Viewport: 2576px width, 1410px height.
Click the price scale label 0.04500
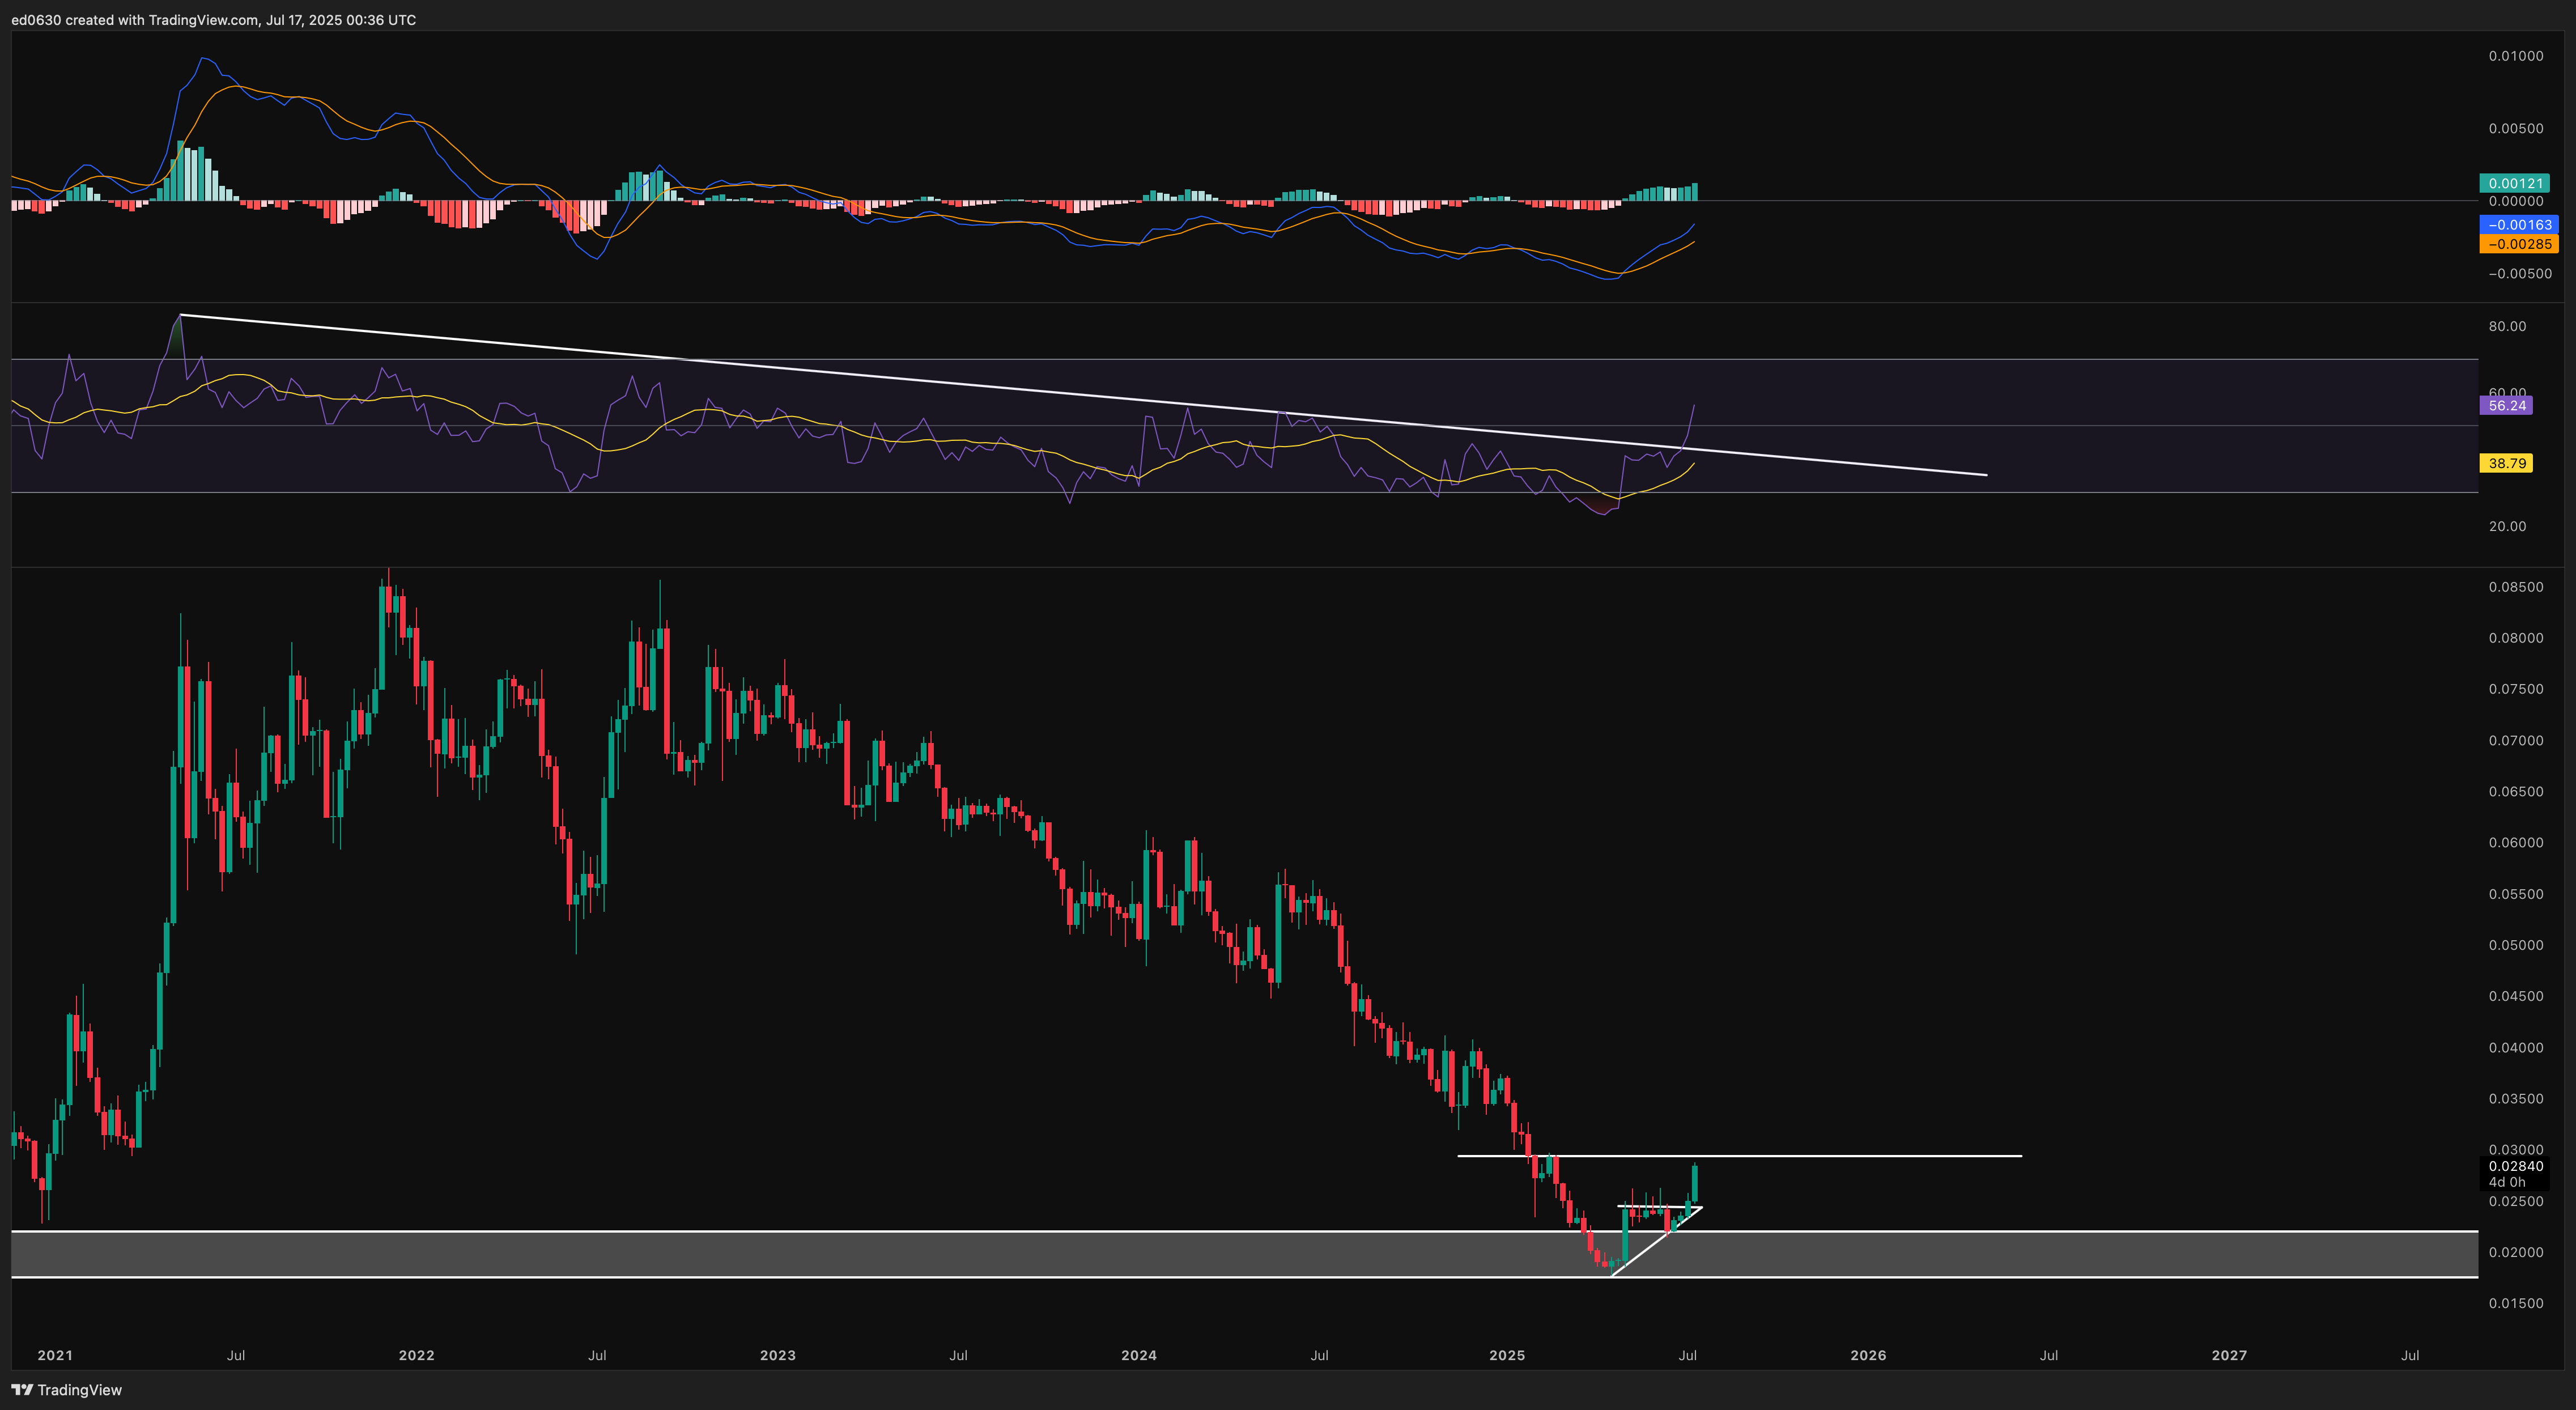pyautogui.click(x=2515, y=996)
